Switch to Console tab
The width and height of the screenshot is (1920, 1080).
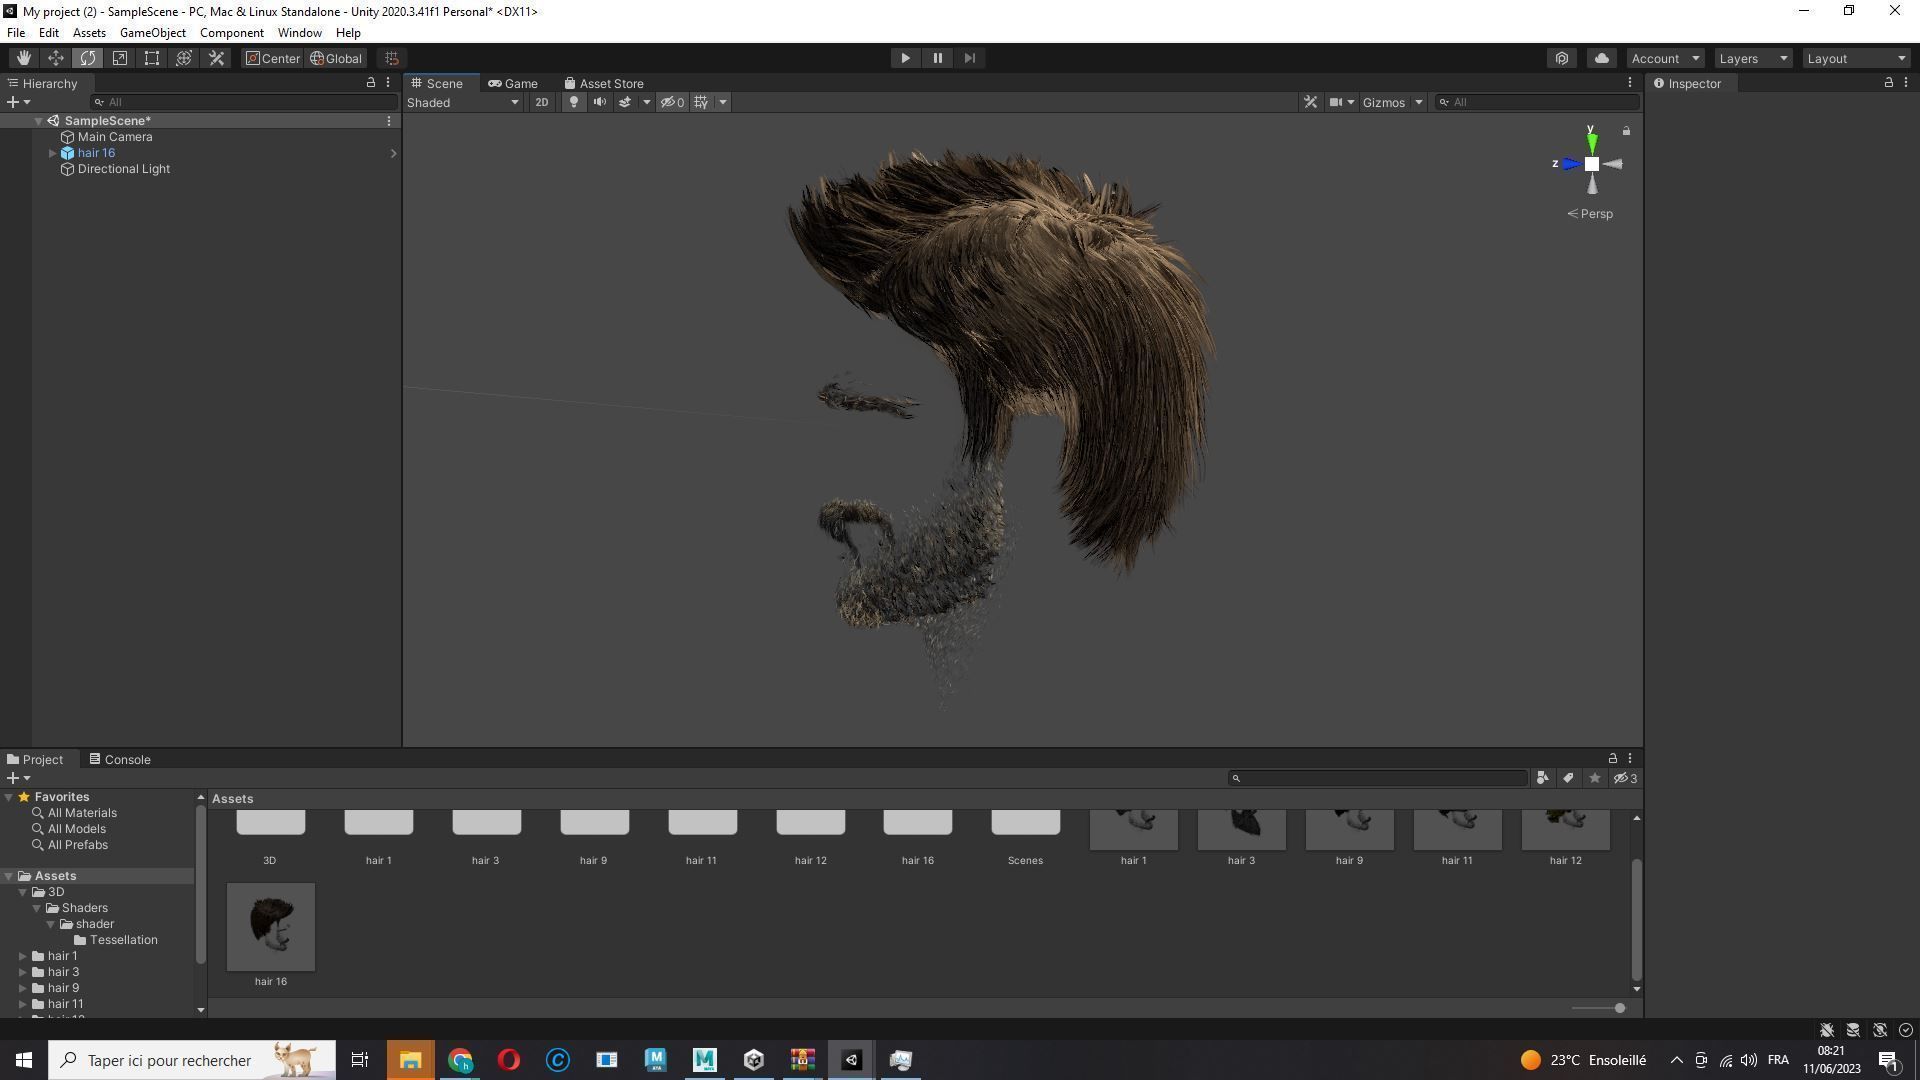(120, 759)
